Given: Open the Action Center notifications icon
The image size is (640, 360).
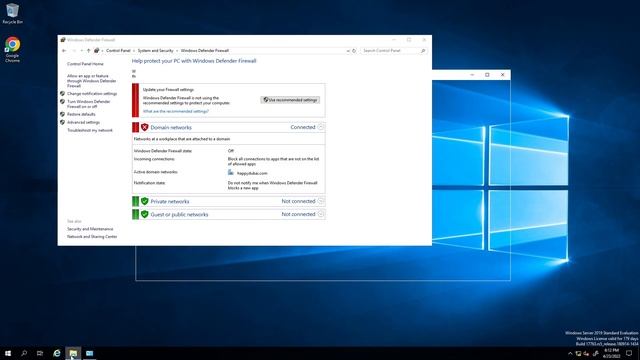Looking at the screenshot, I should (x=629, y=353).
